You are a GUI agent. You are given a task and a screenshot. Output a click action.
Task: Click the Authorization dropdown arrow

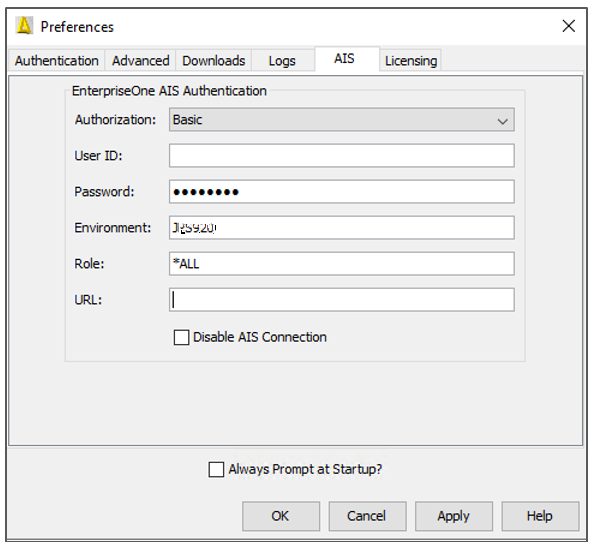(x=503, y=121)
